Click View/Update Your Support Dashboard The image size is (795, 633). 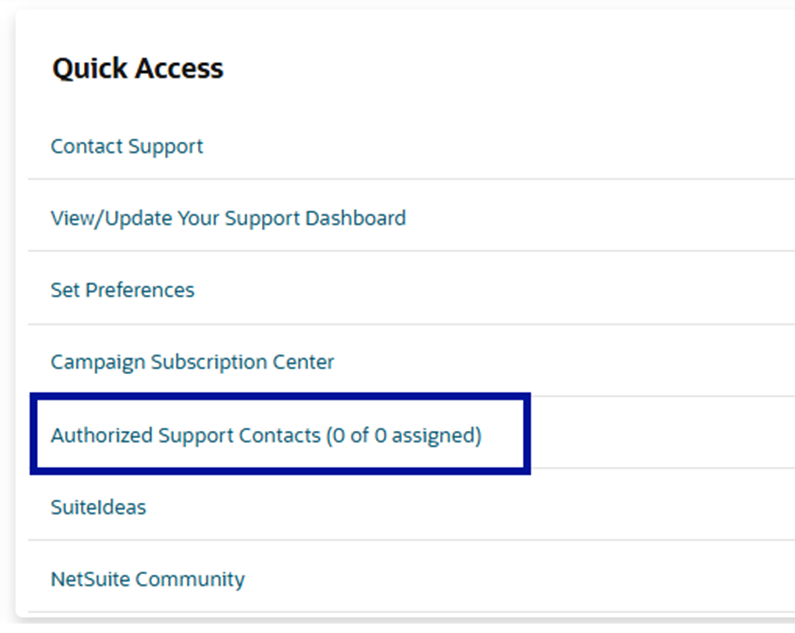(228, 218)
